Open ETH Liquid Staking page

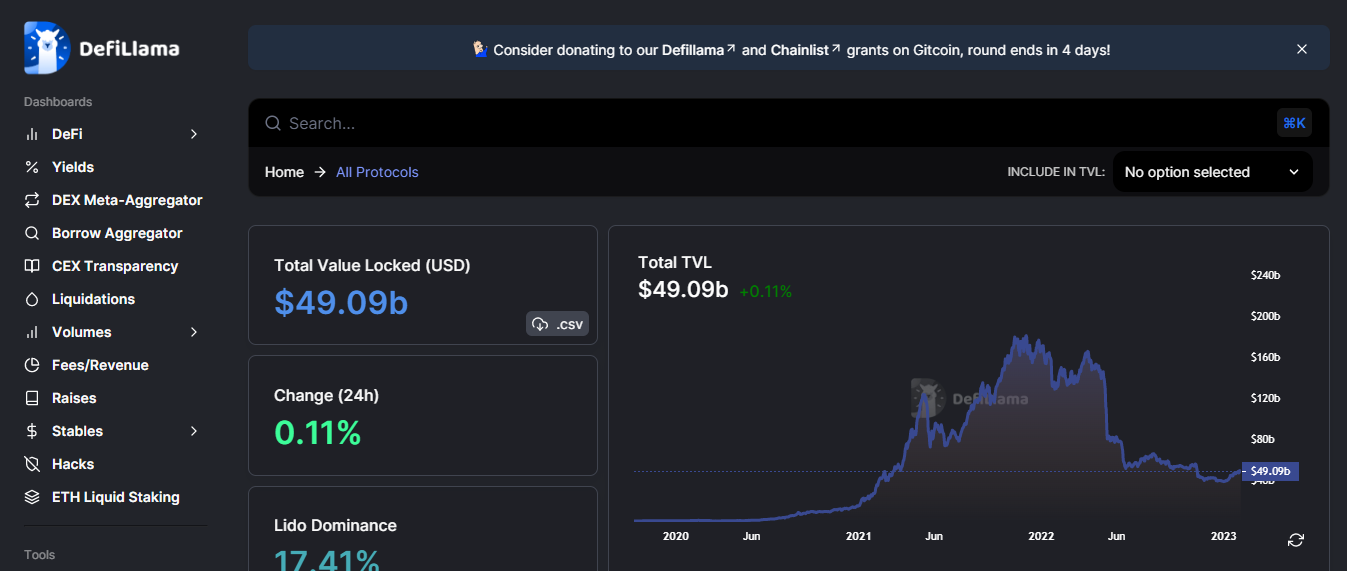(116, 497)
